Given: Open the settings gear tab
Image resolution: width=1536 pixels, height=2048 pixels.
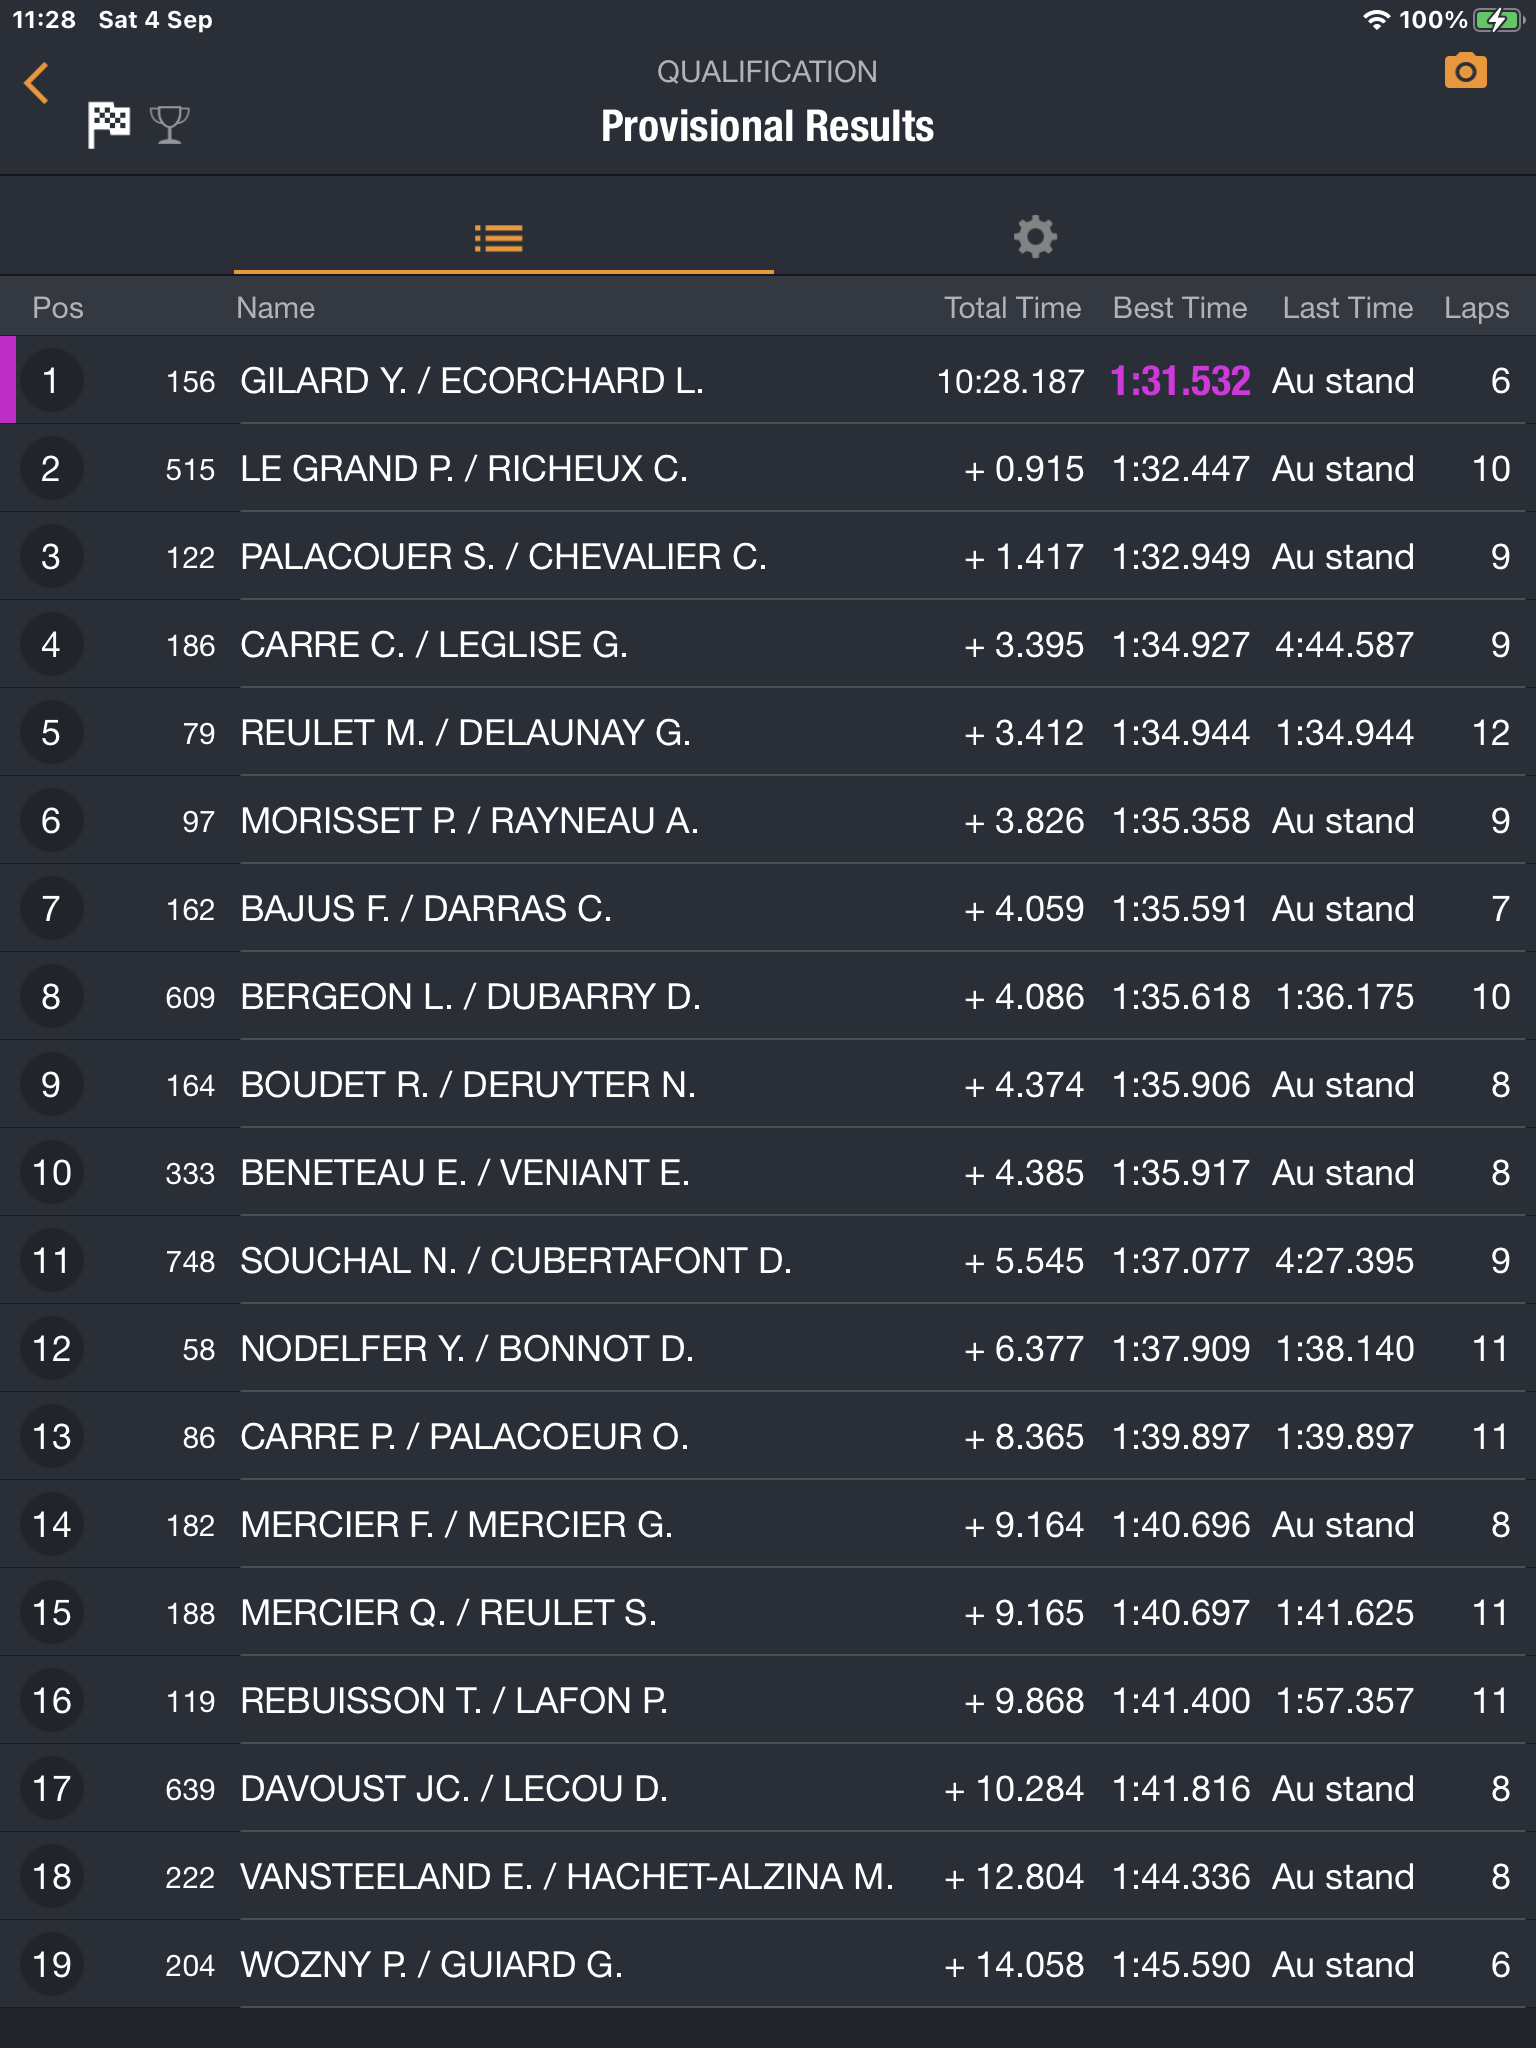Looking at the screenshot, I should pyautogui.click(x=1035, y=237).
